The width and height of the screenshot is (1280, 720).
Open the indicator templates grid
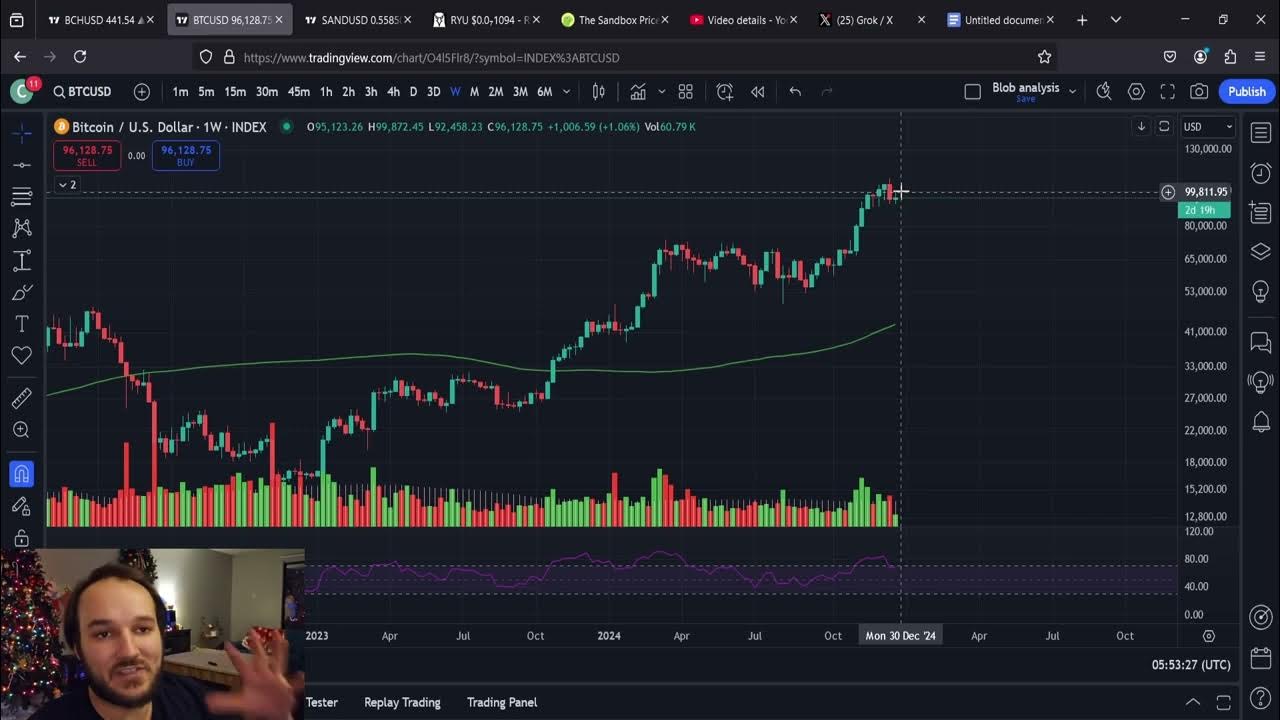pyautogui.click(x=686, y=92)
